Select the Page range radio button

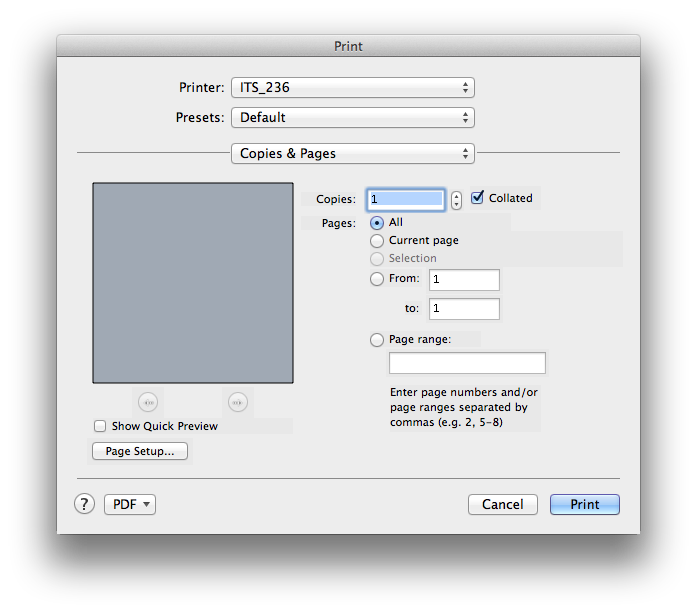click(x=377, y=339)
